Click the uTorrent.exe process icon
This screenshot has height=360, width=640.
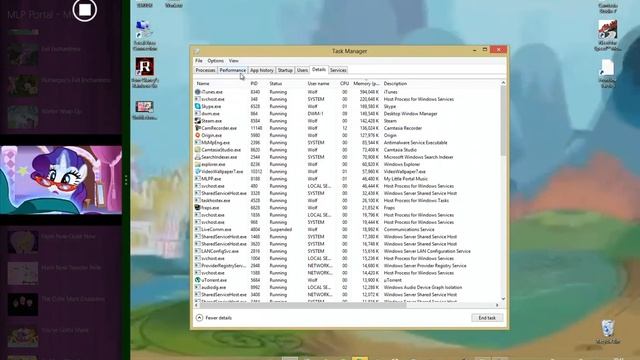[198, 280]
